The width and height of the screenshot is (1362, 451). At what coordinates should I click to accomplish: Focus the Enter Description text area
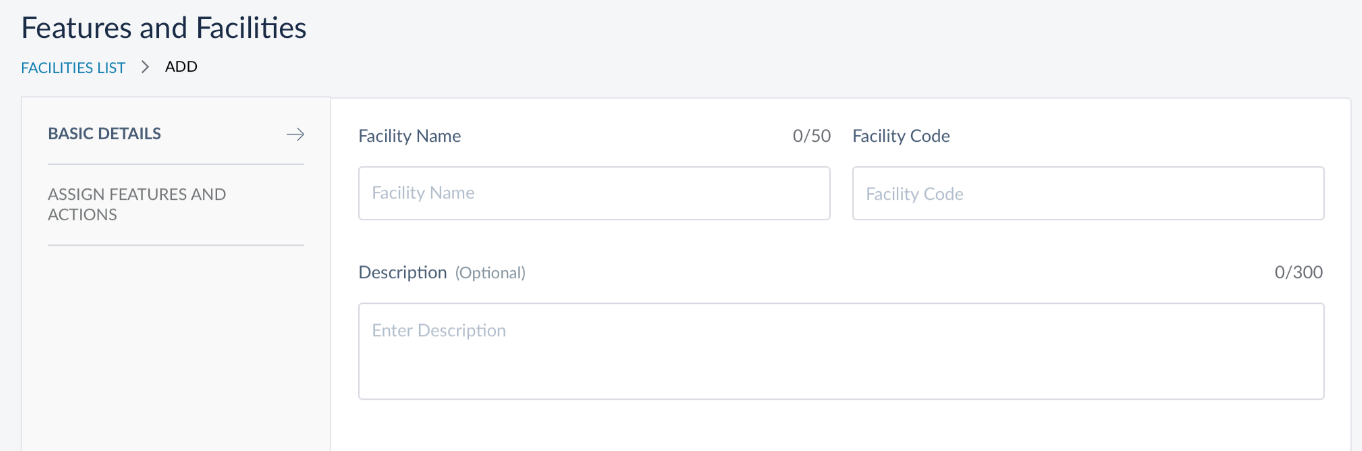841,351
